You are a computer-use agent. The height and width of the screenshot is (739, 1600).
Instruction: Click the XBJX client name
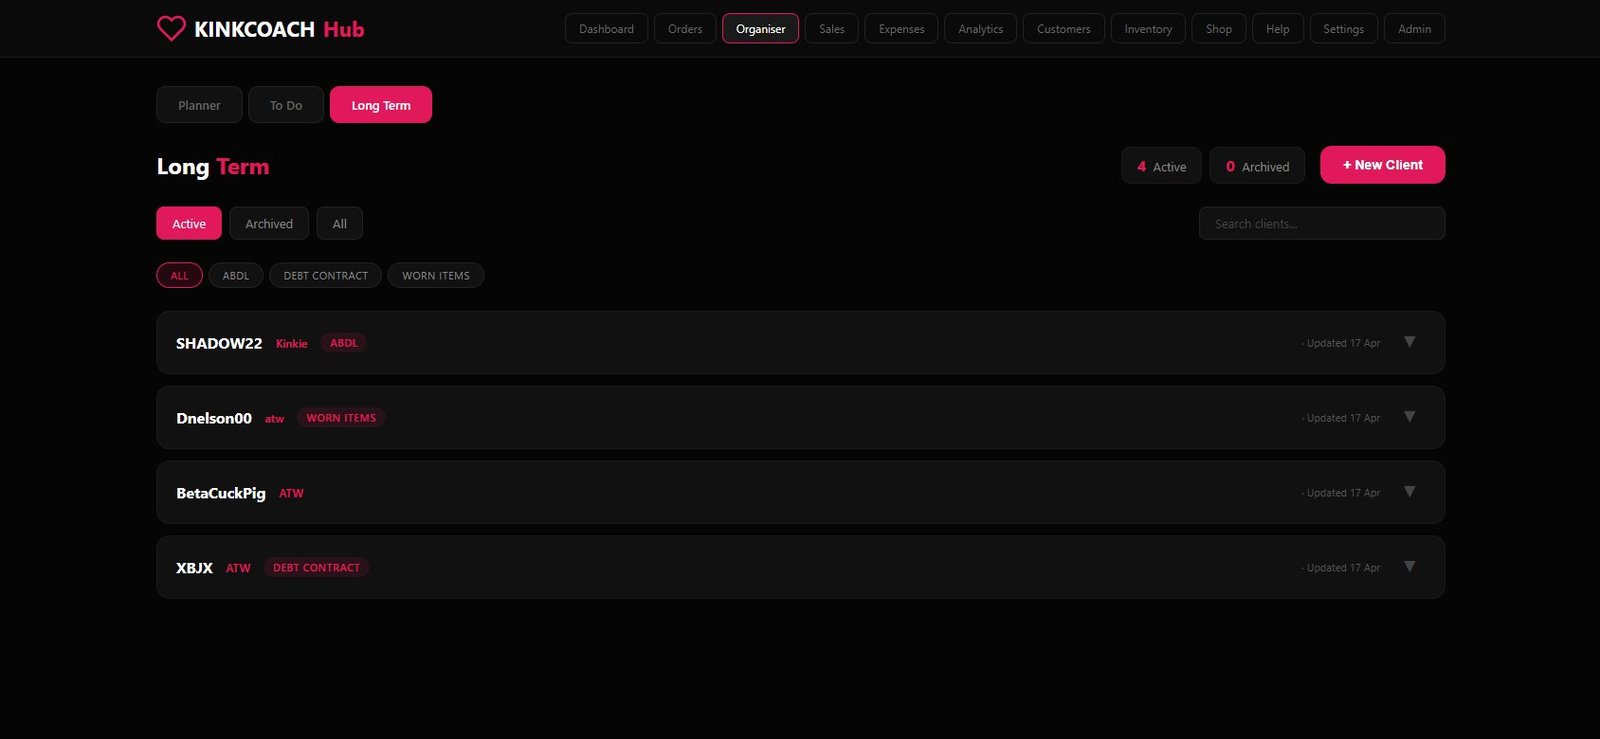194,568
